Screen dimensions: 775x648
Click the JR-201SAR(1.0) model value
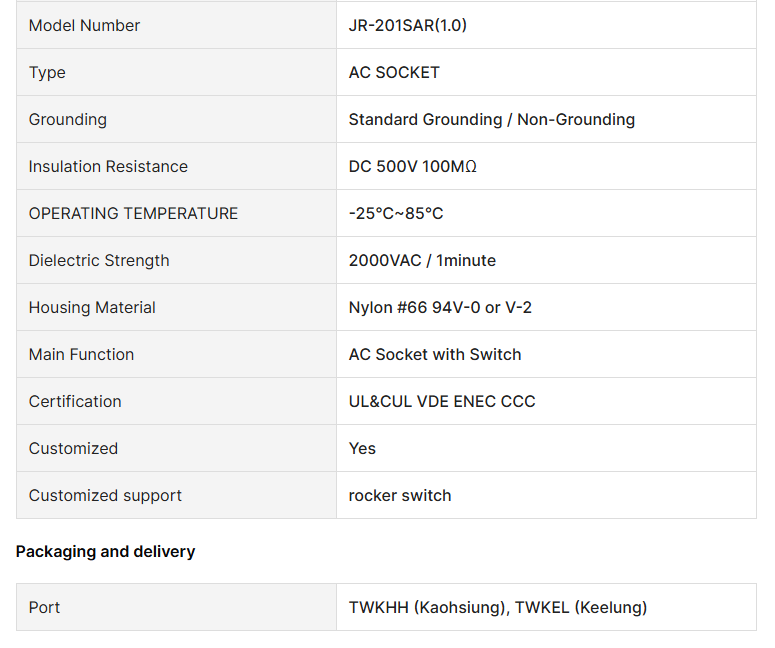(x=408, y=25)
